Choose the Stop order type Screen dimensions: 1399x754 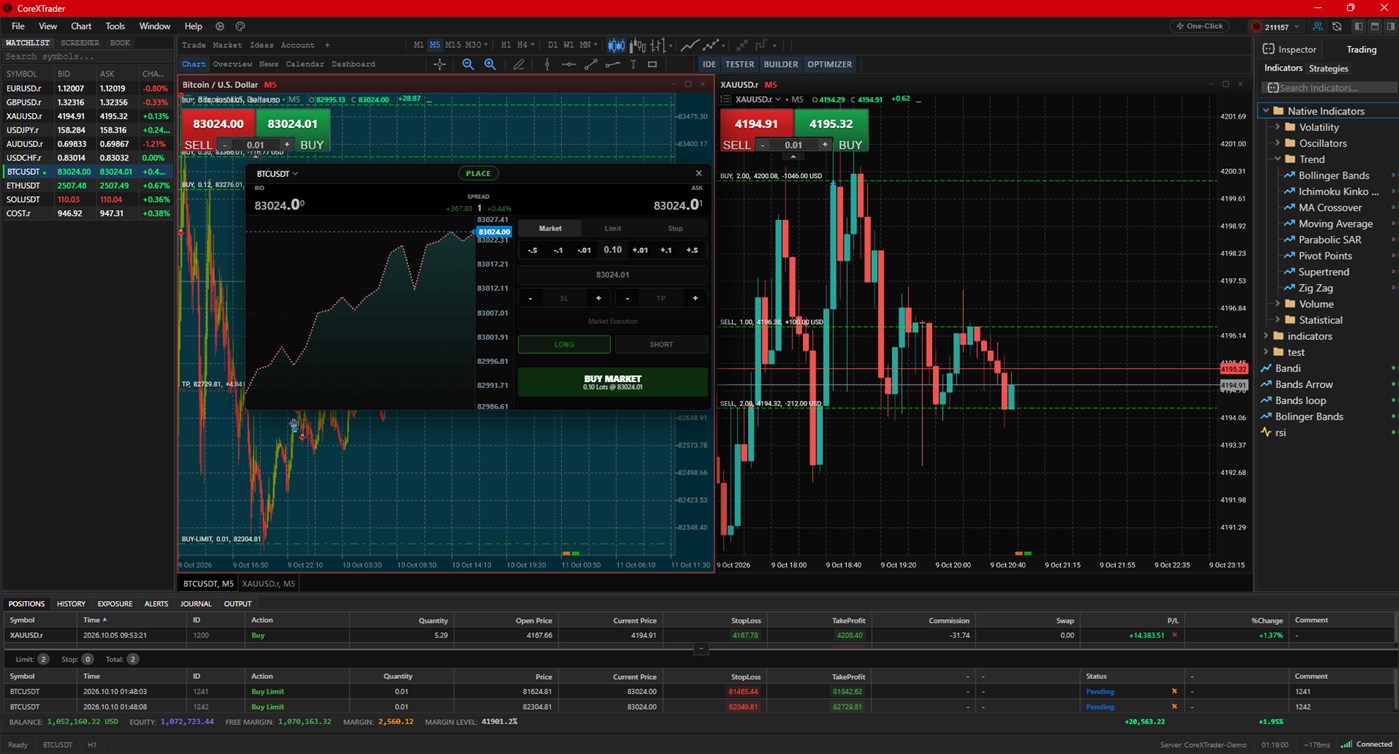point(675,228)
